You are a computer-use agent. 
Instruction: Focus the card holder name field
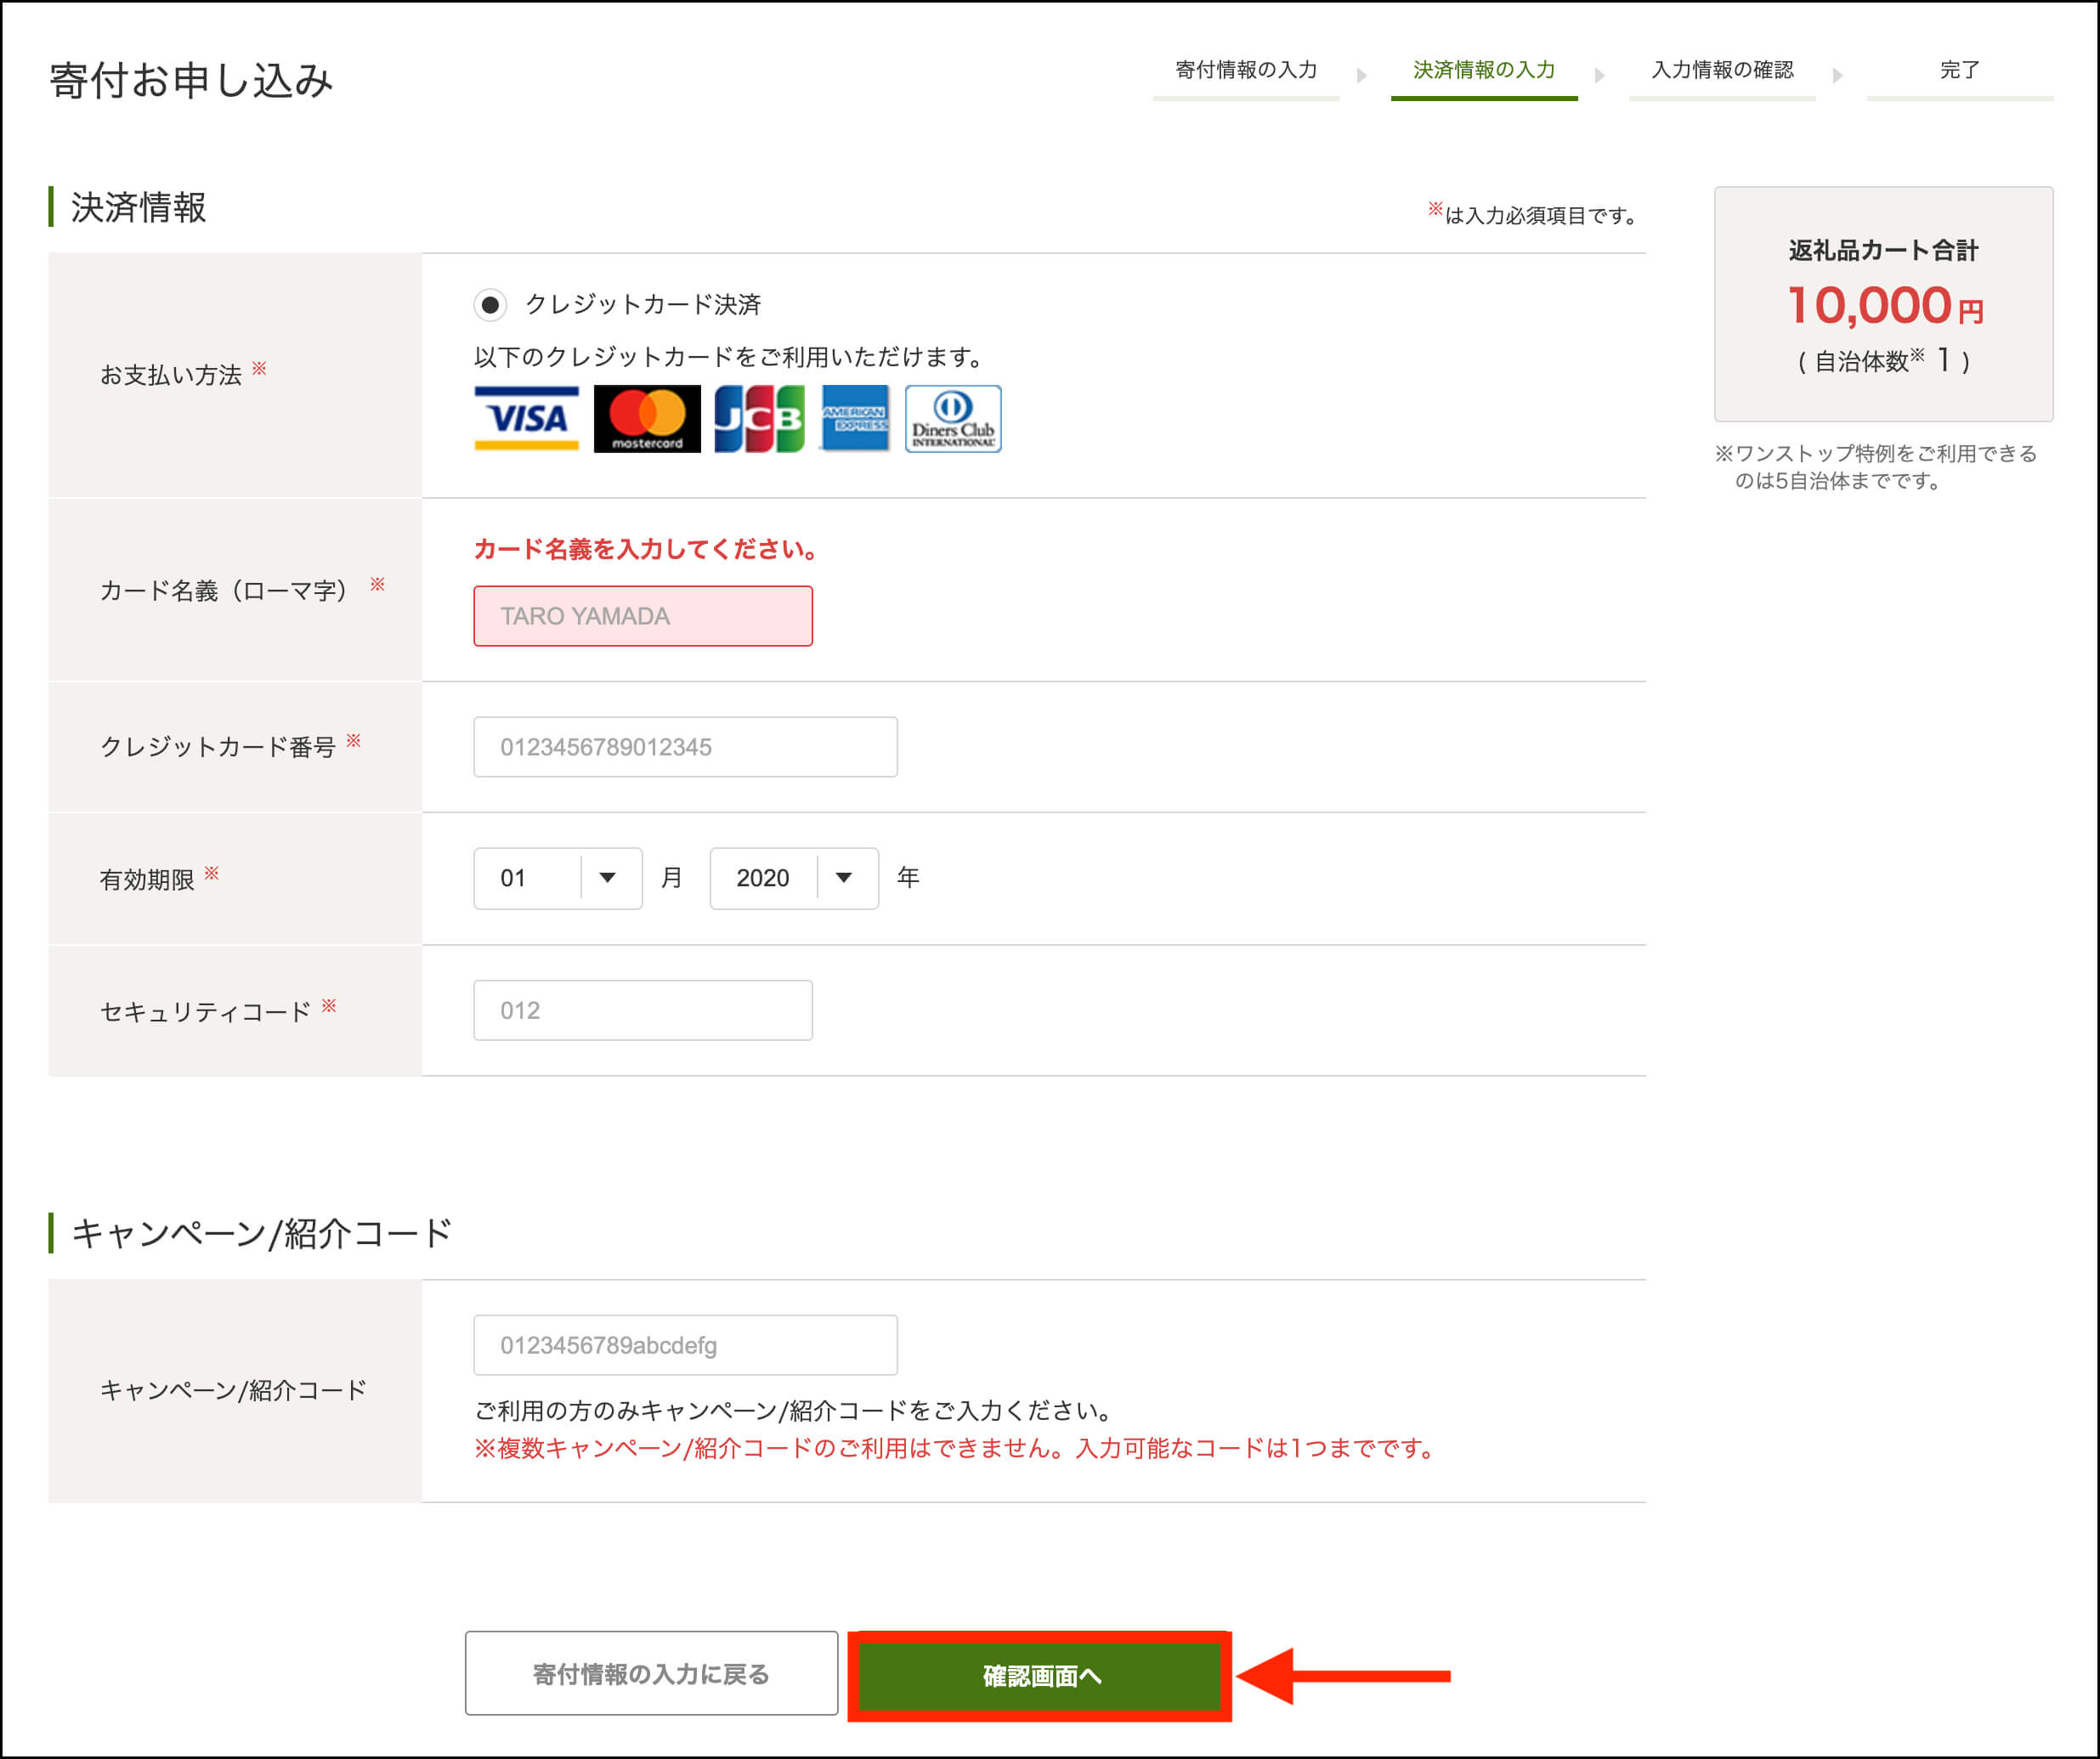click(642, 616)
